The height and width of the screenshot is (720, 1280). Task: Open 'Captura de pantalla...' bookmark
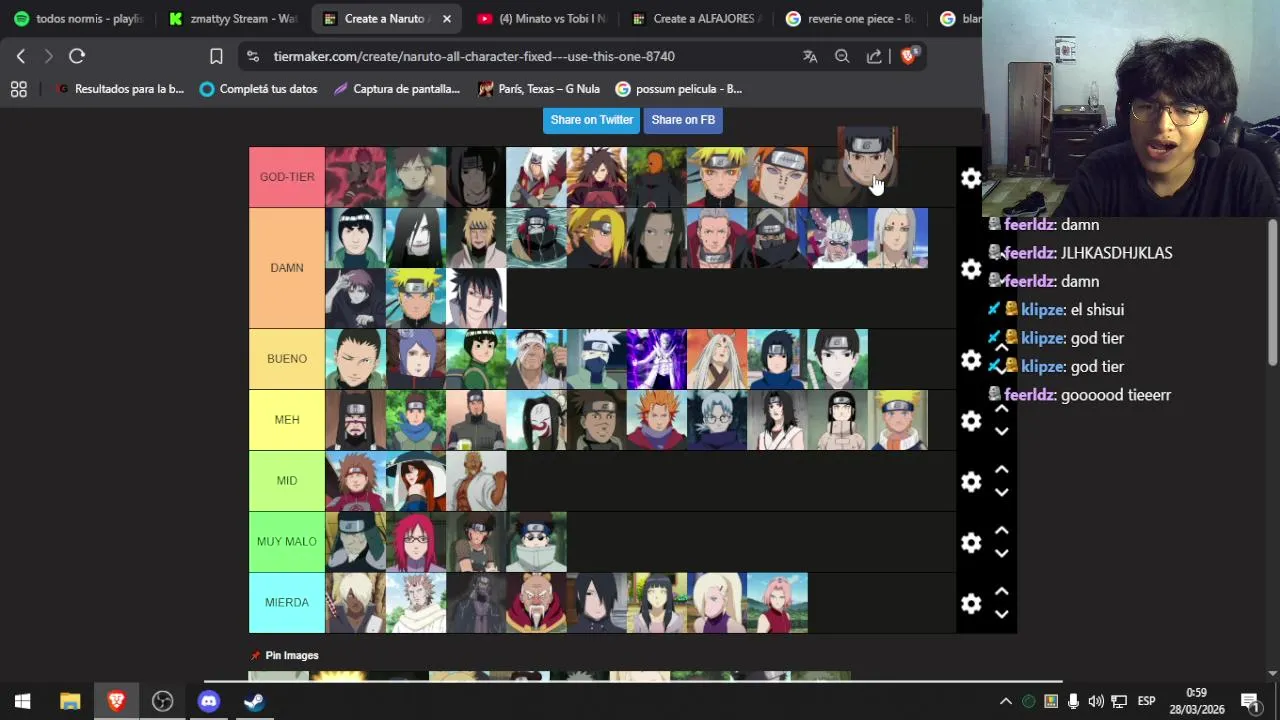point(396,89)
